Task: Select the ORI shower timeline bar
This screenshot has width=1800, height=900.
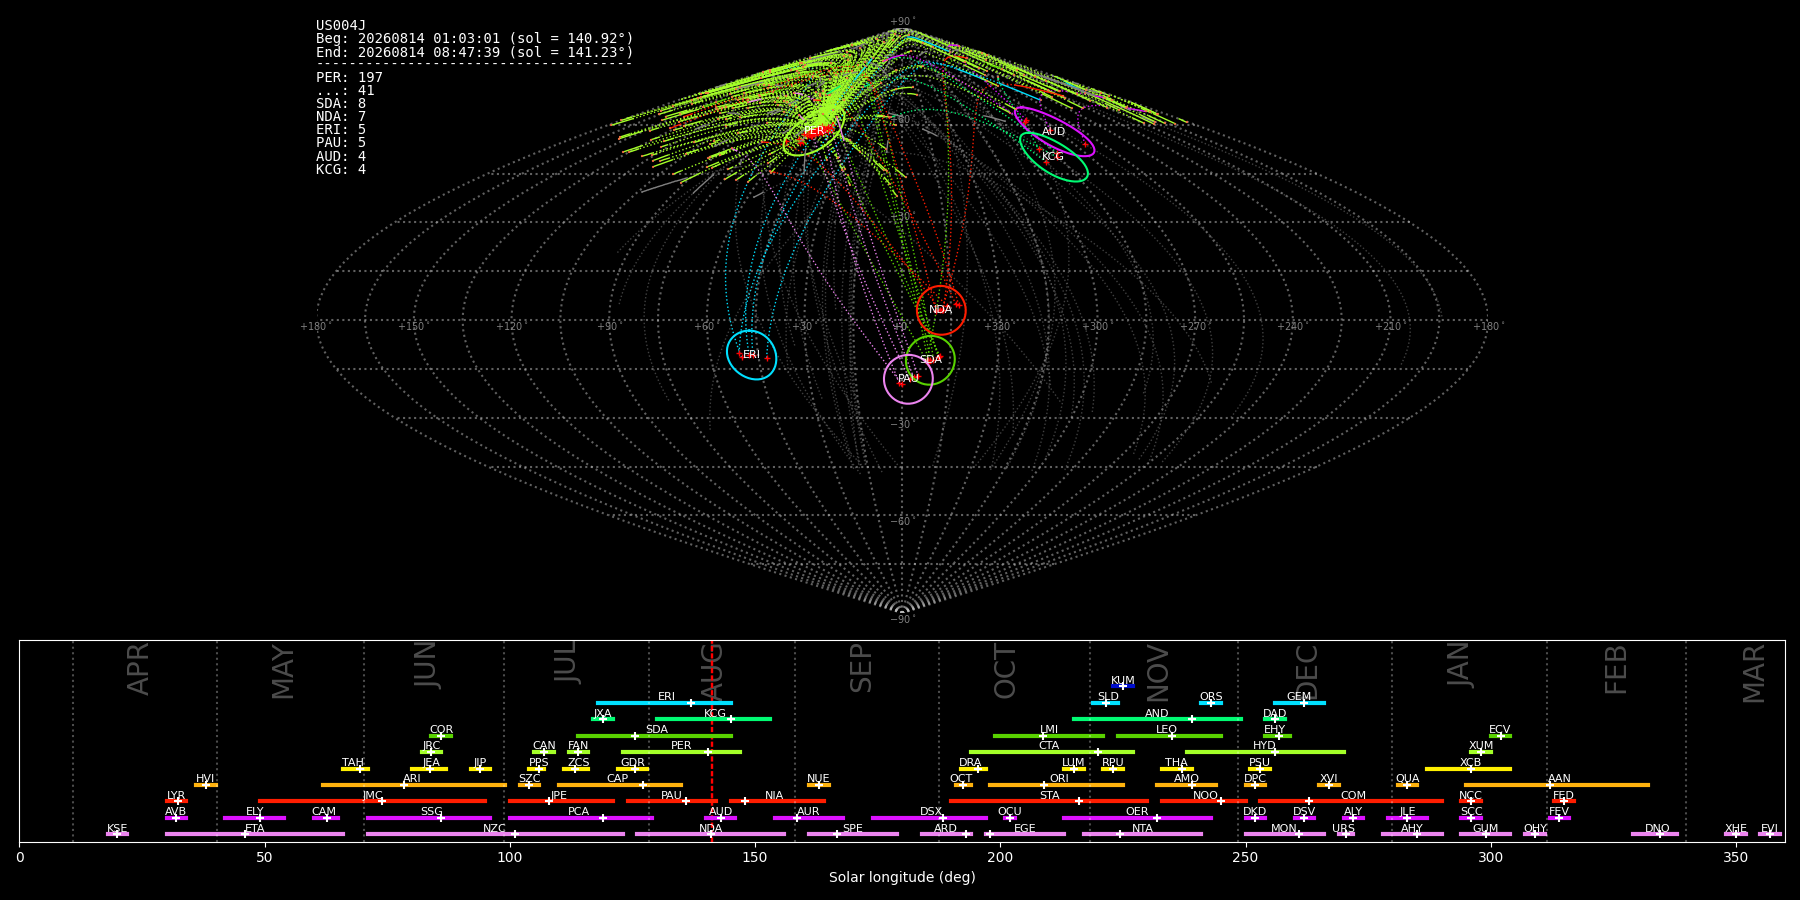Action: pyautogui.click(x=1056, y=785)
